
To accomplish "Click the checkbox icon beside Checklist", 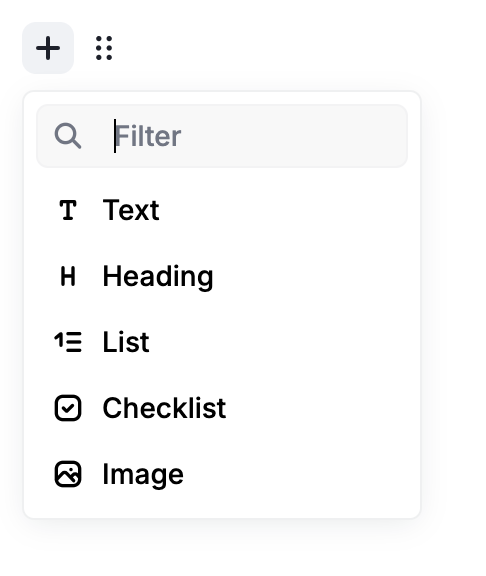I will (x=68, y=408).
